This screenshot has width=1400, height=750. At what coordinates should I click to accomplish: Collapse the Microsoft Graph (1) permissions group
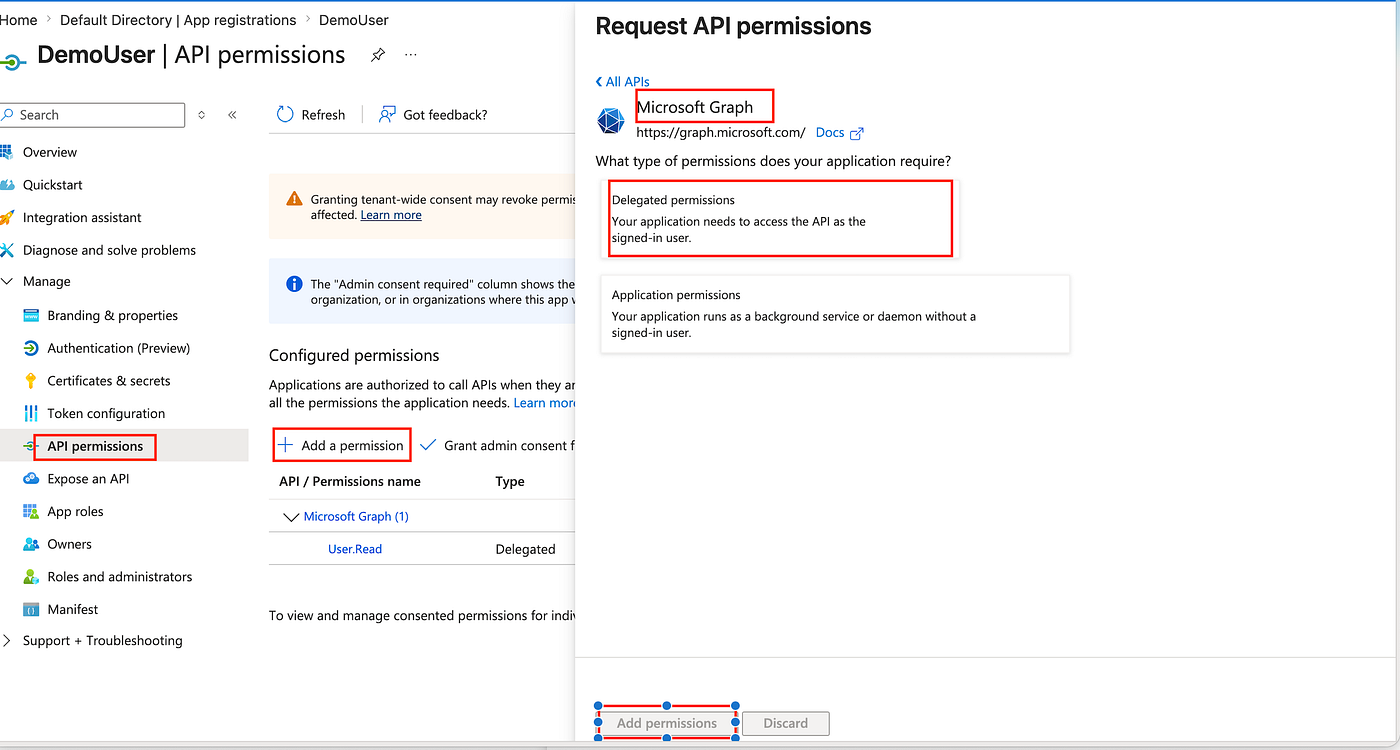(292, 517)
